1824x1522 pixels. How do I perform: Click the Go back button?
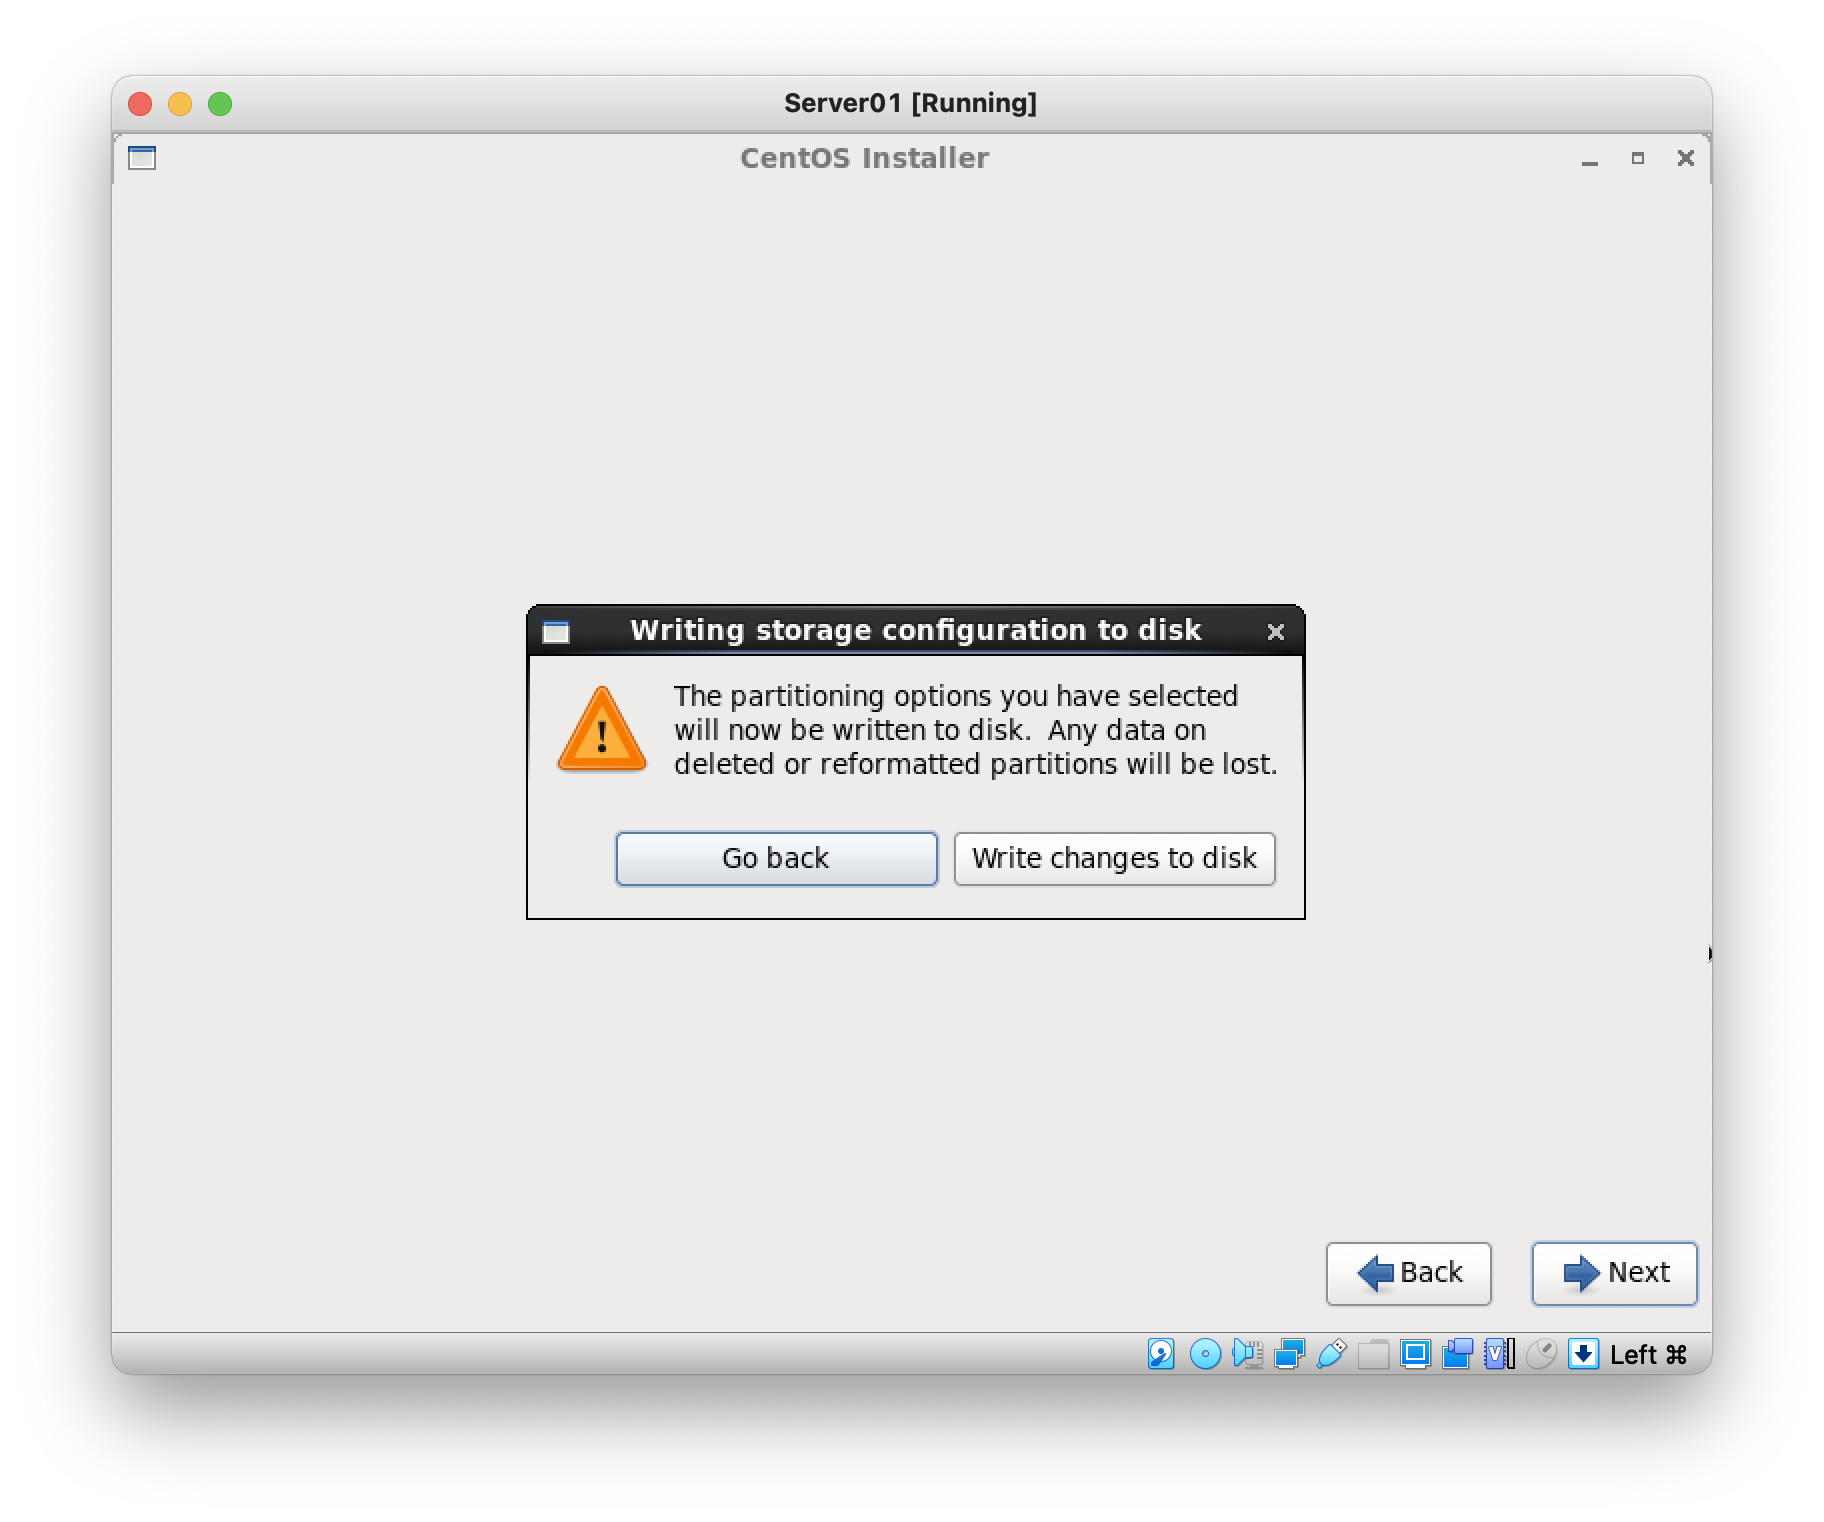point(776,858)
